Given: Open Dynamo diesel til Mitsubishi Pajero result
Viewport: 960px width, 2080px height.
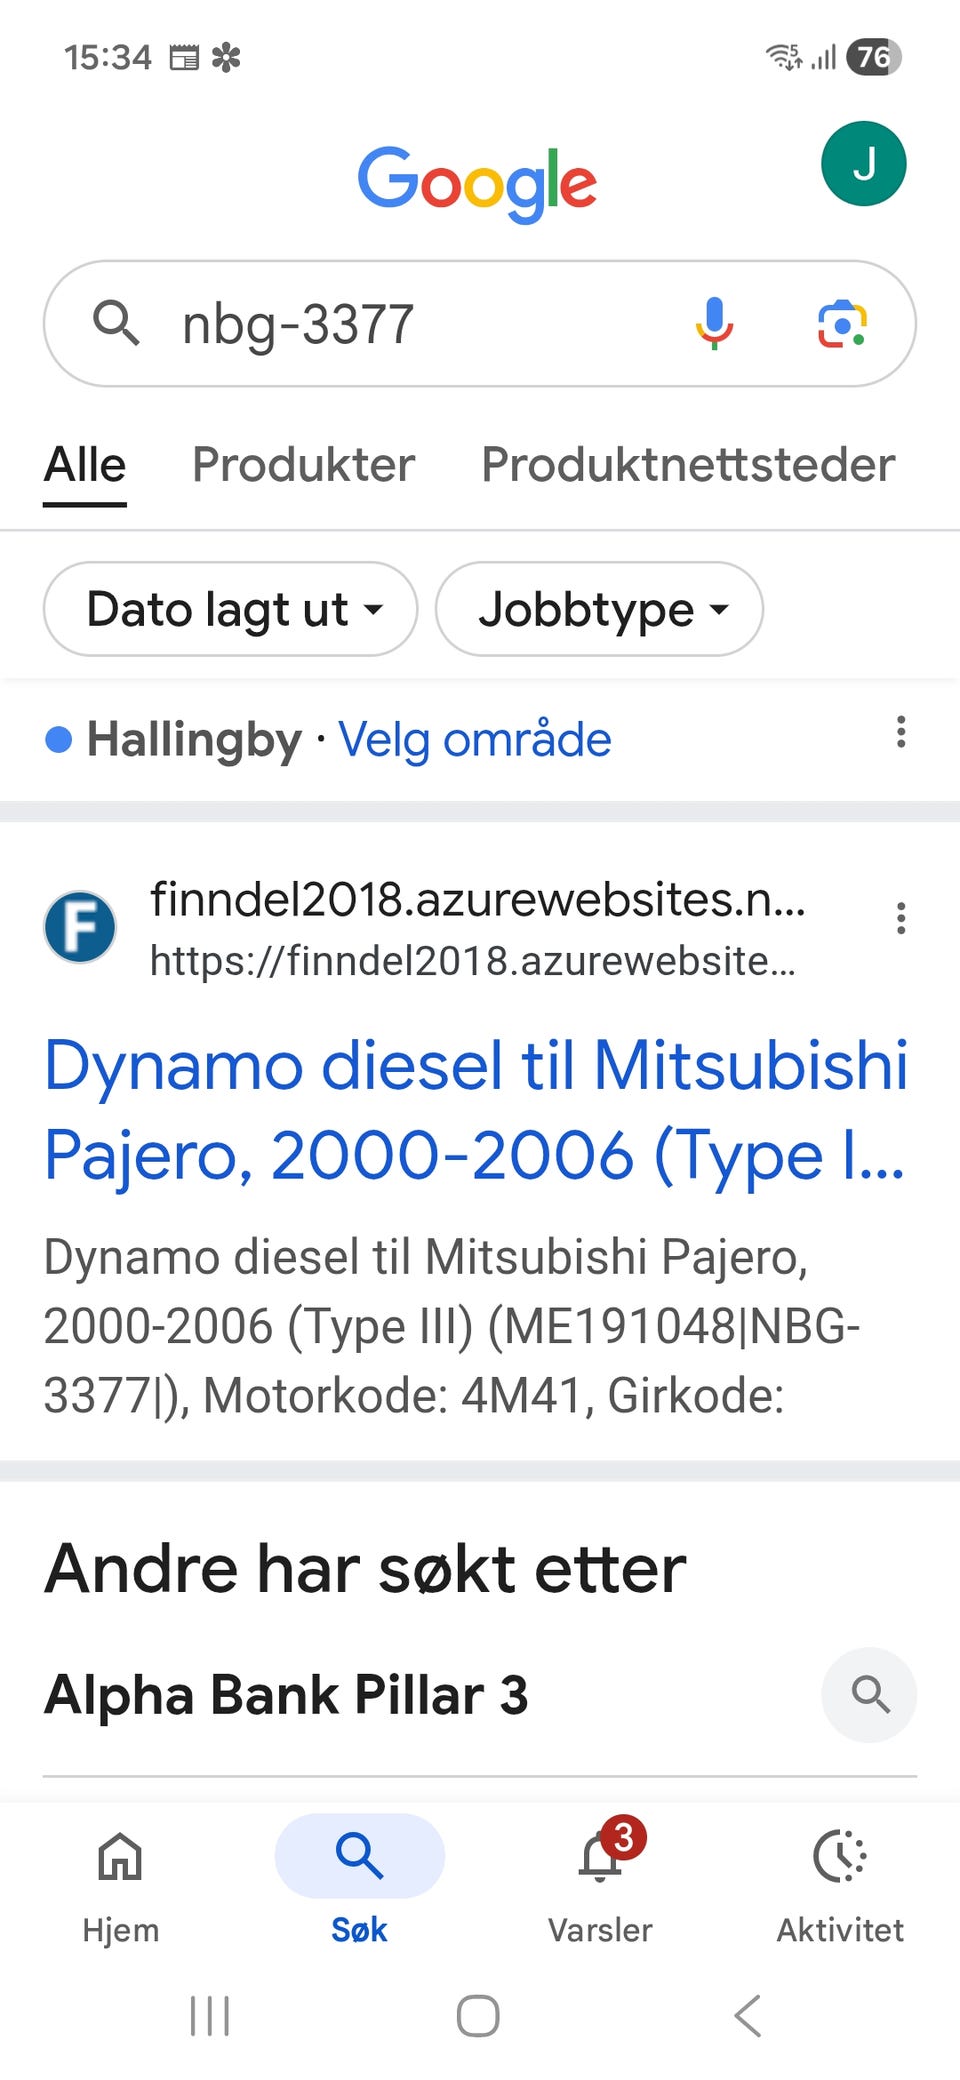Looking at the screenshot, I should (476, 1110).
